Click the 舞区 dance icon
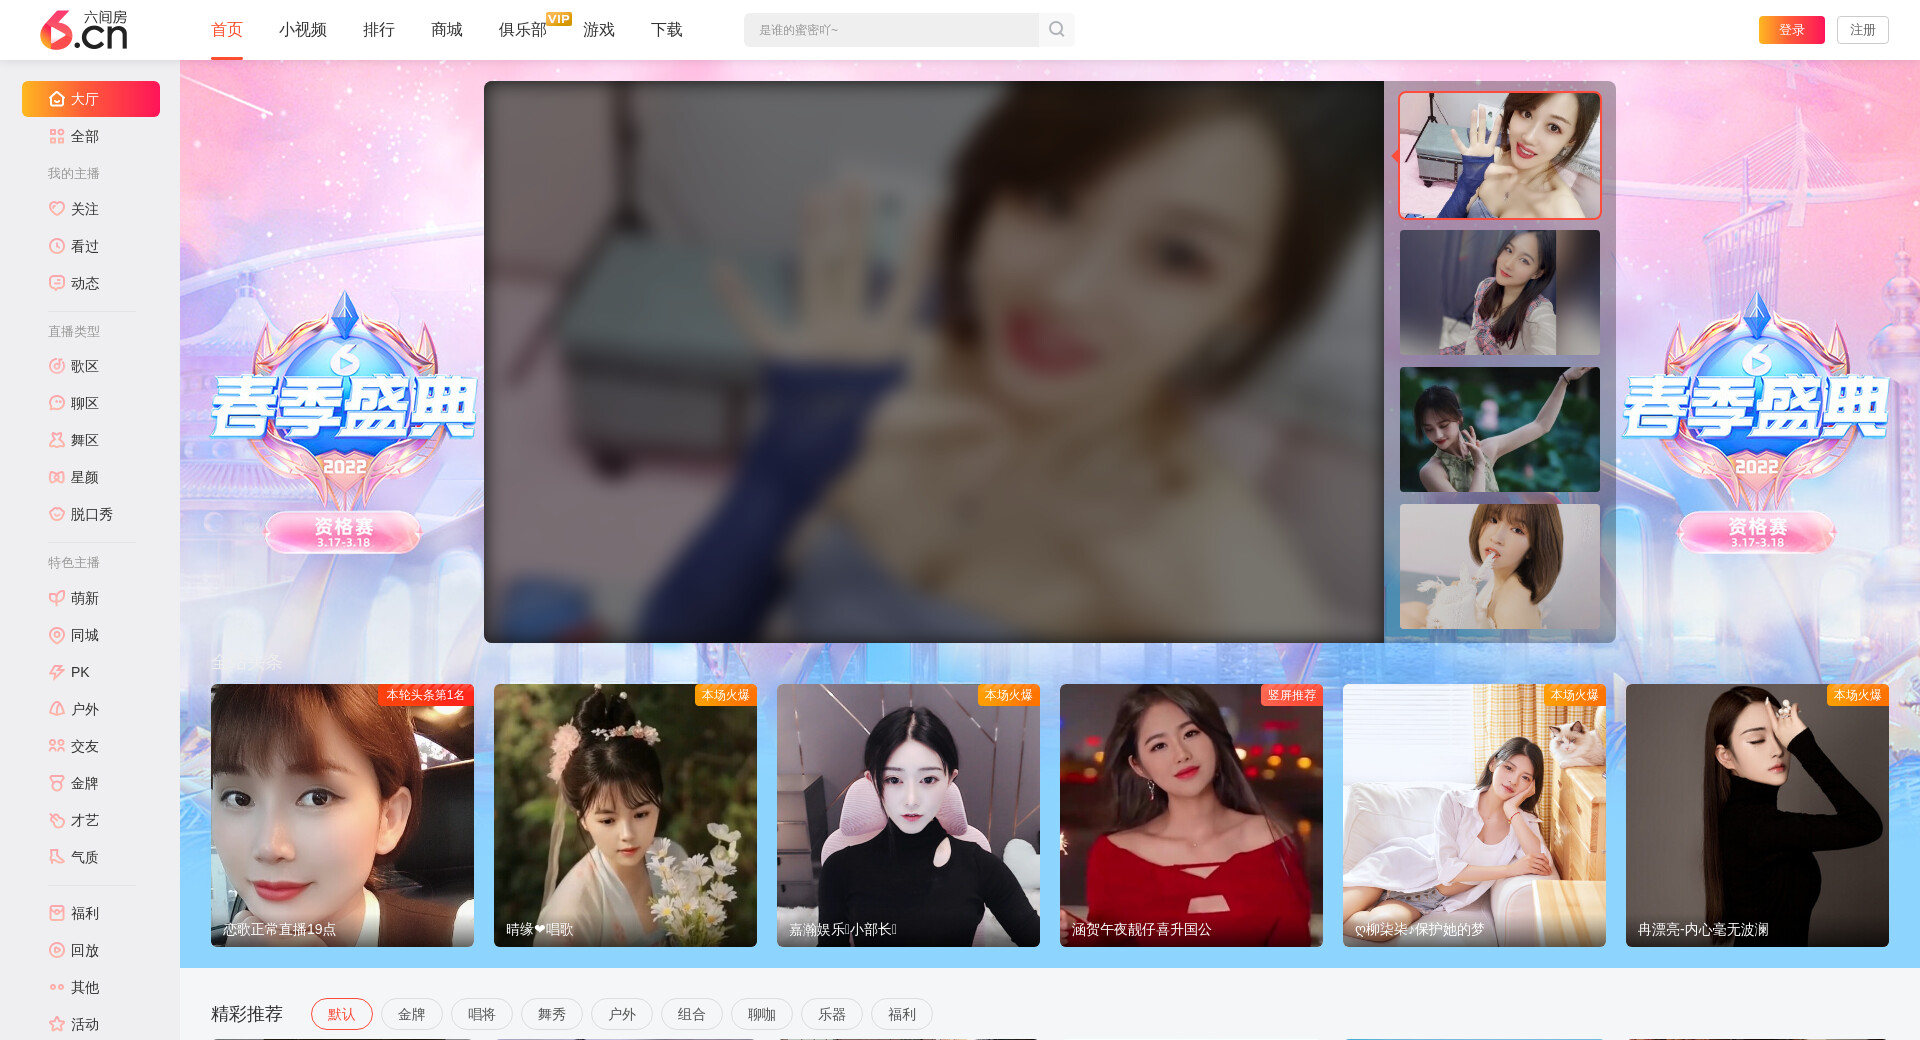The image size is (1920, 1040). pyautogui.click(x=57, y=440)
